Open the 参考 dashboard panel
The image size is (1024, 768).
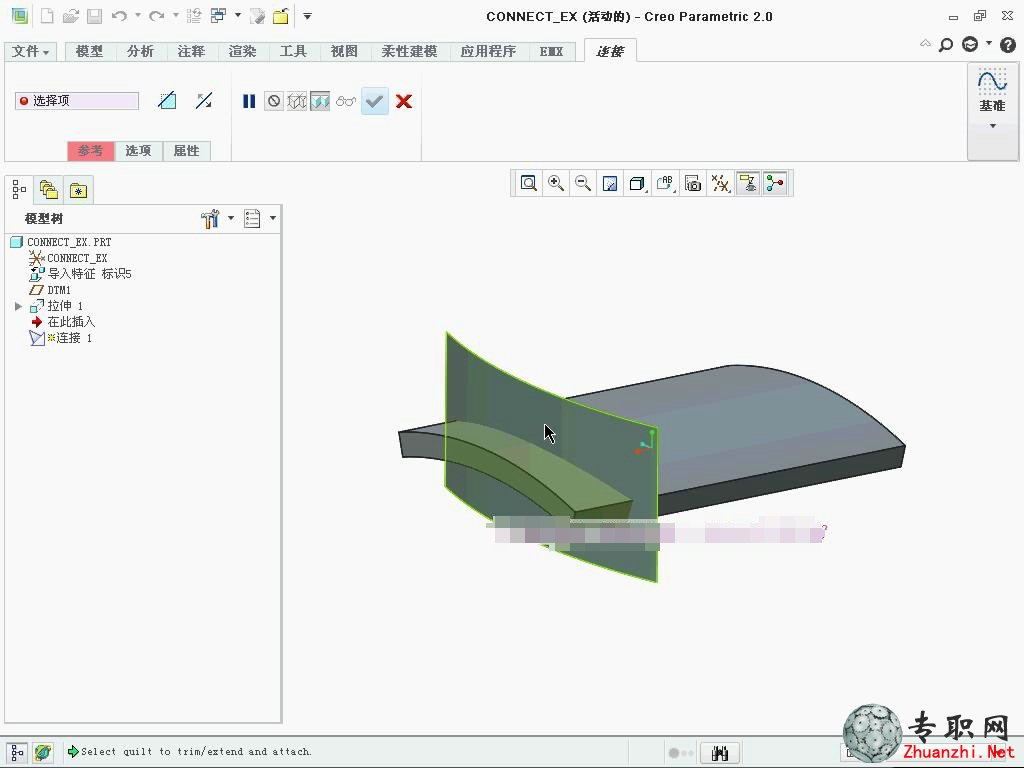(x=91, y=151)
